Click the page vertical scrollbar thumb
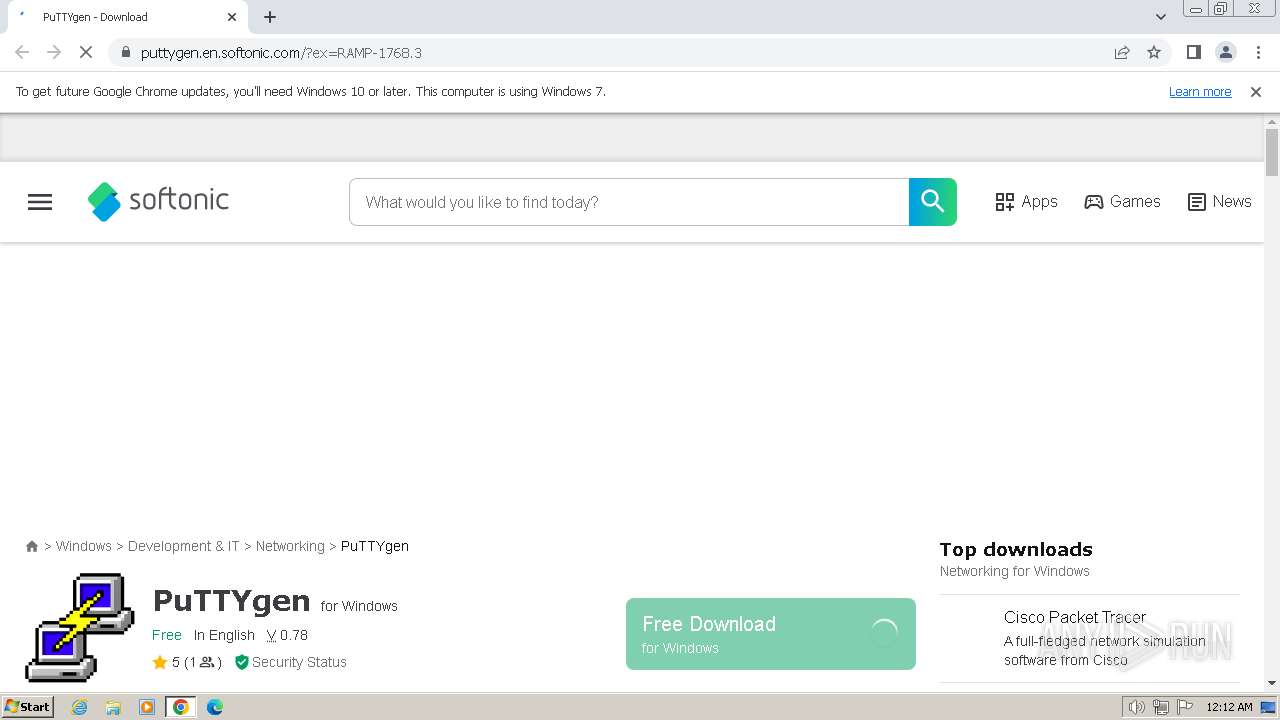The width and height of the screenshot is (1280, 720). pyautogui.click(x=1272, y=152)
